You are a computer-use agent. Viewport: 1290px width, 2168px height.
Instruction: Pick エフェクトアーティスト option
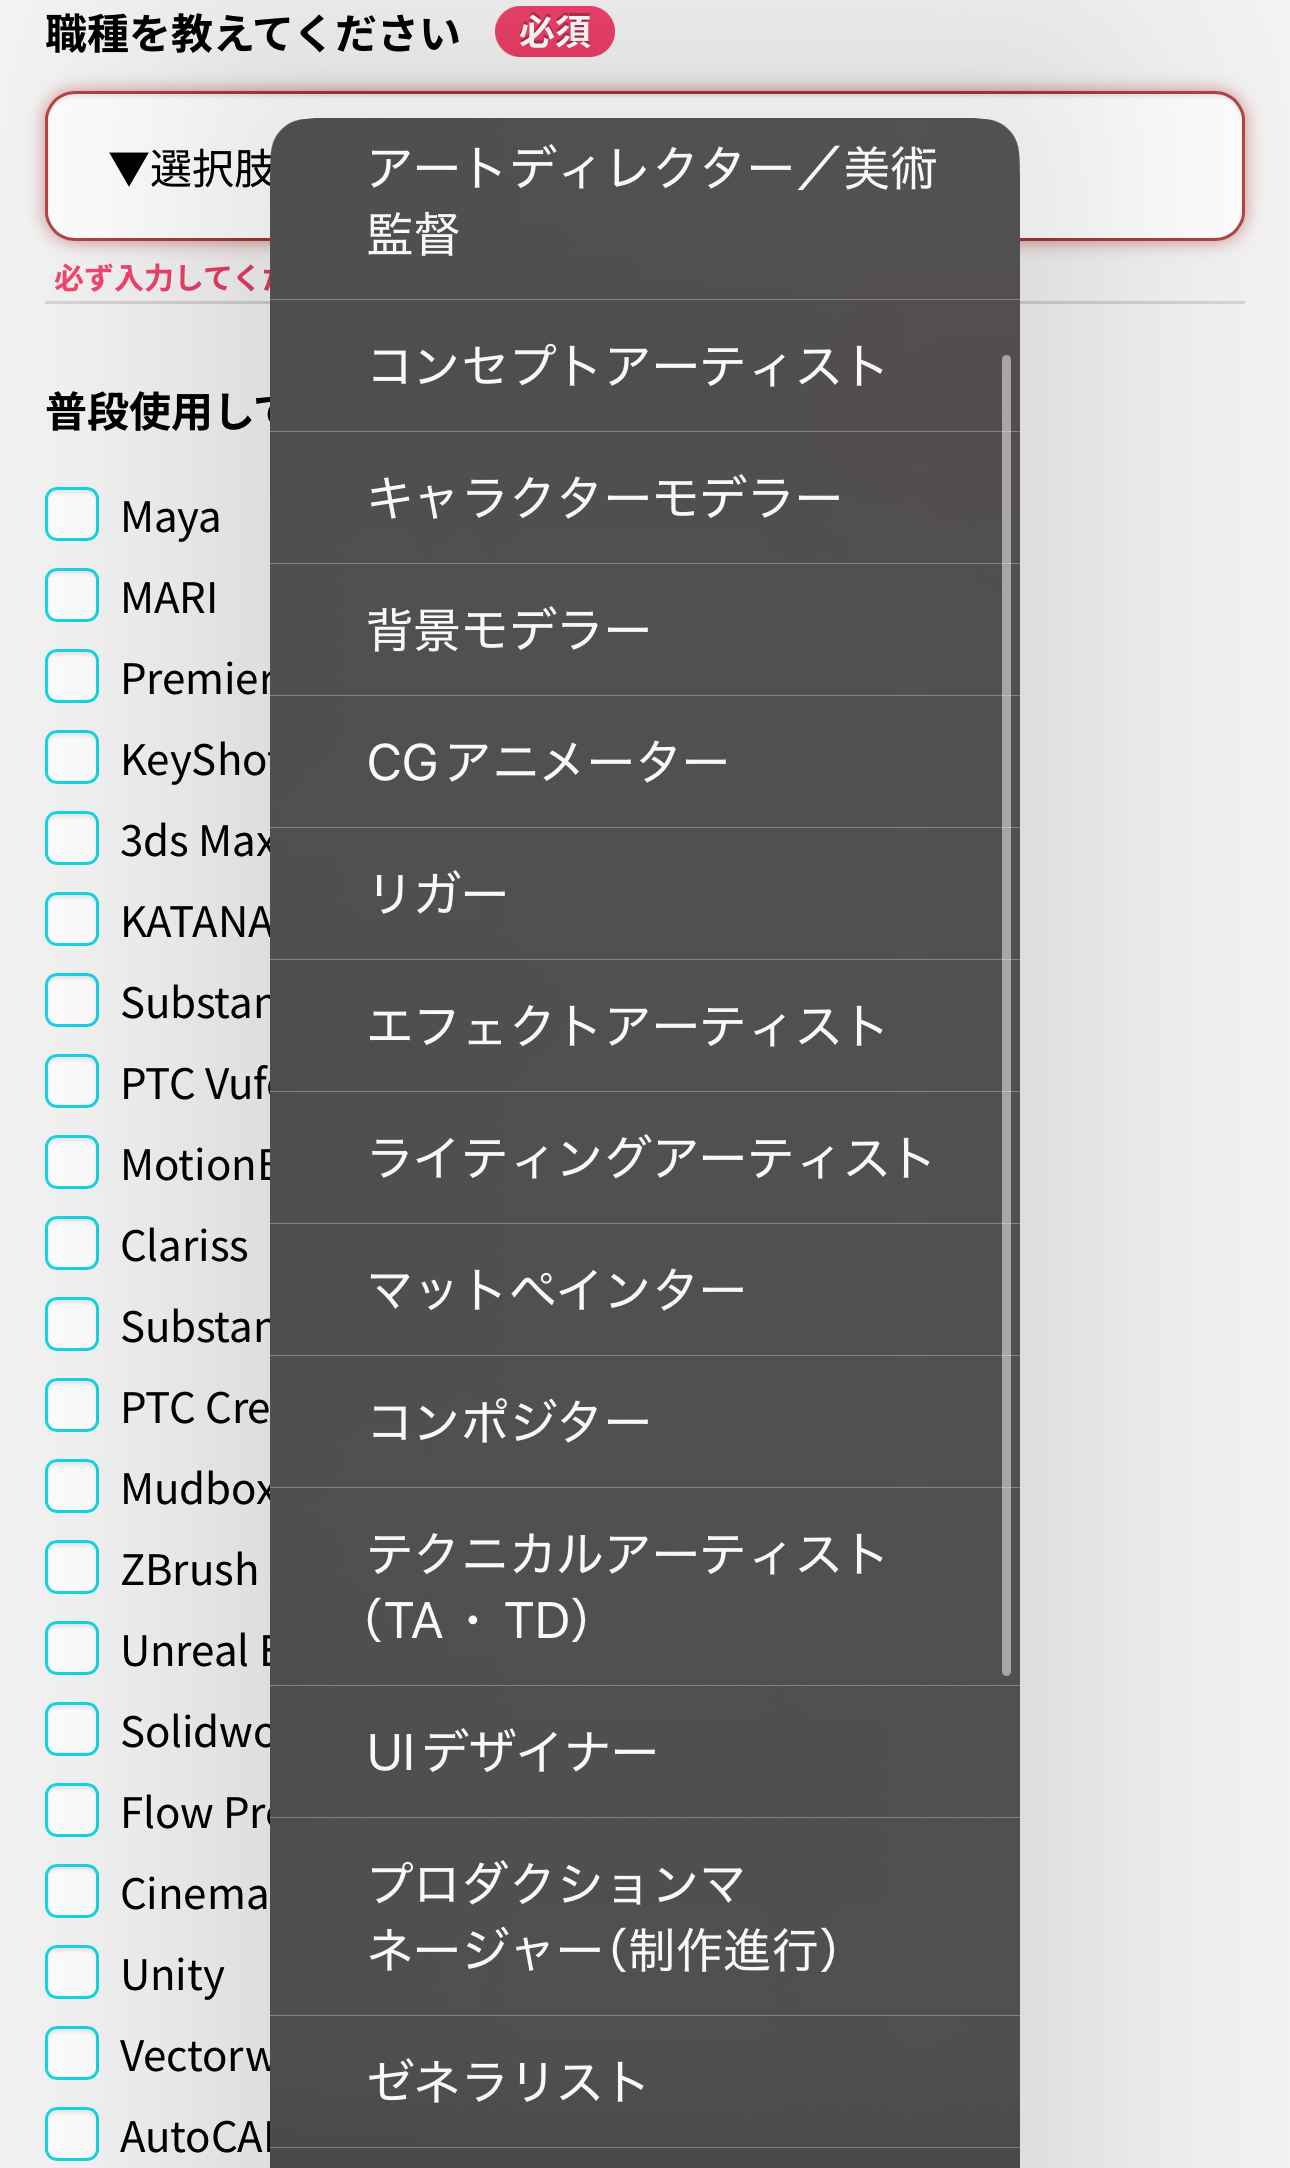[x=644, y=1026]
